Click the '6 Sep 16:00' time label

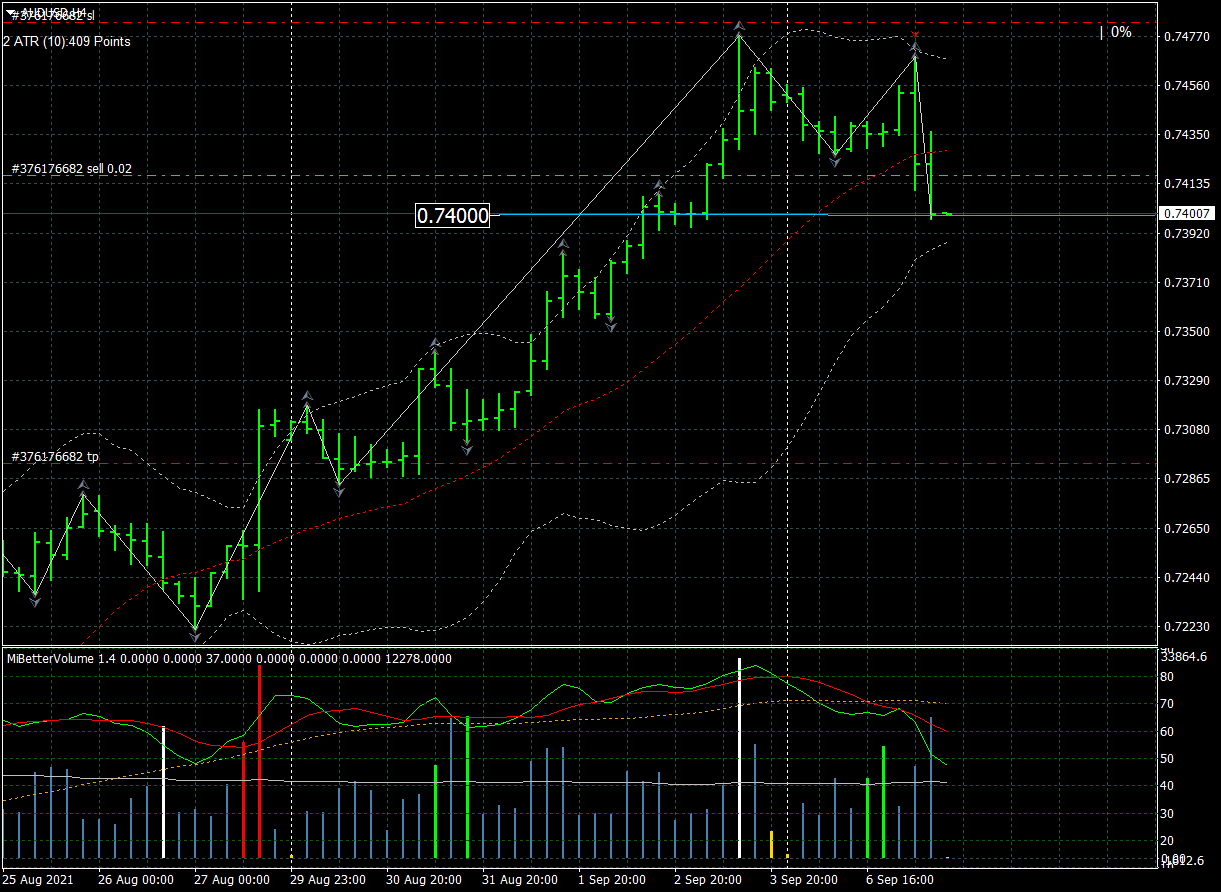click(900, 880)
